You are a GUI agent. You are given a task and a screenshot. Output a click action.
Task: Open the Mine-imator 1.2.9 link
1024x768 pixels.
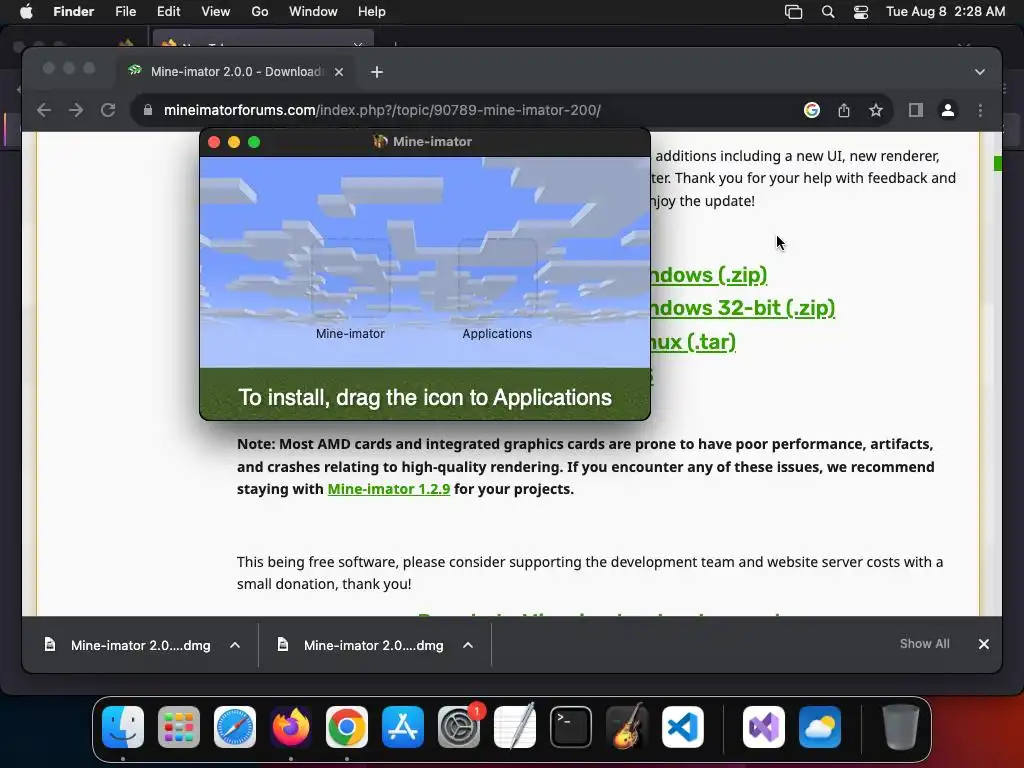389,489
